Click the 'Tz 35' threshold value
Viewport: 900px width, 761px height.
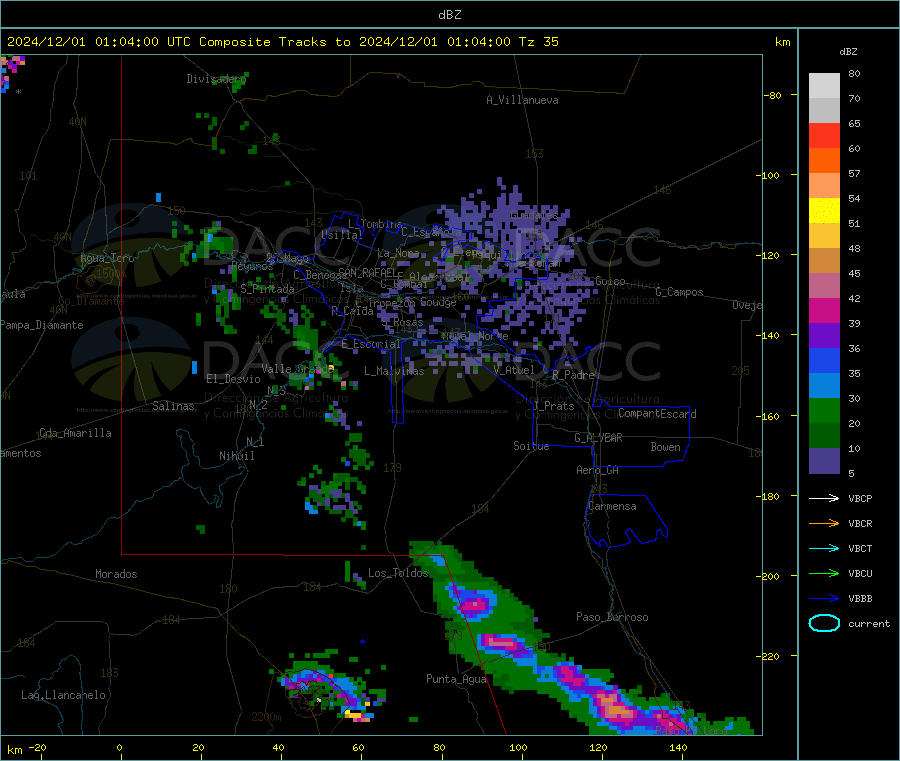(538, 42)
